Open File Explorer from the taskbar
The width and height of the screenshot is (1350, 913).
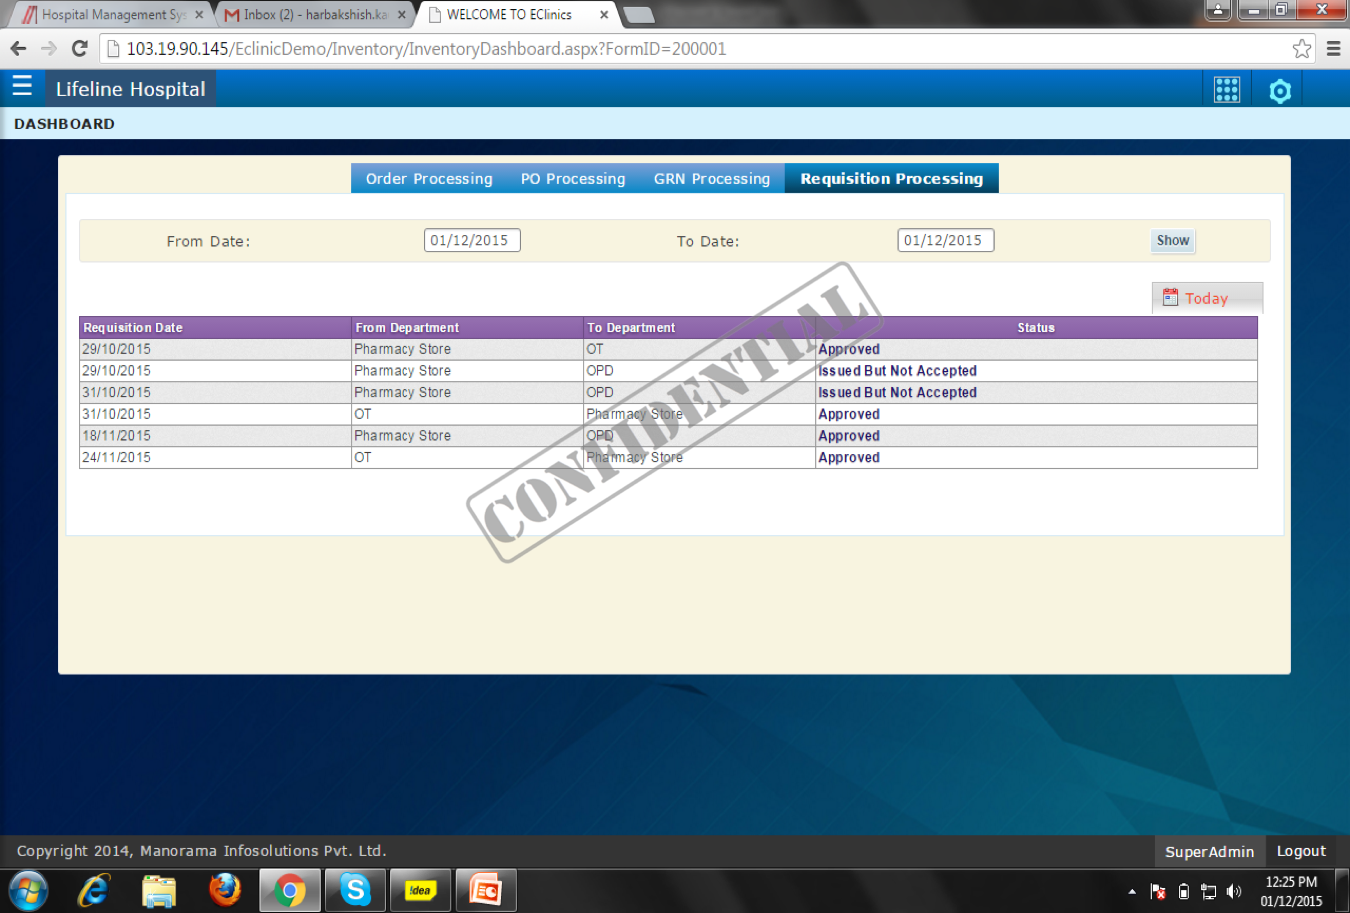coord(159,890)
